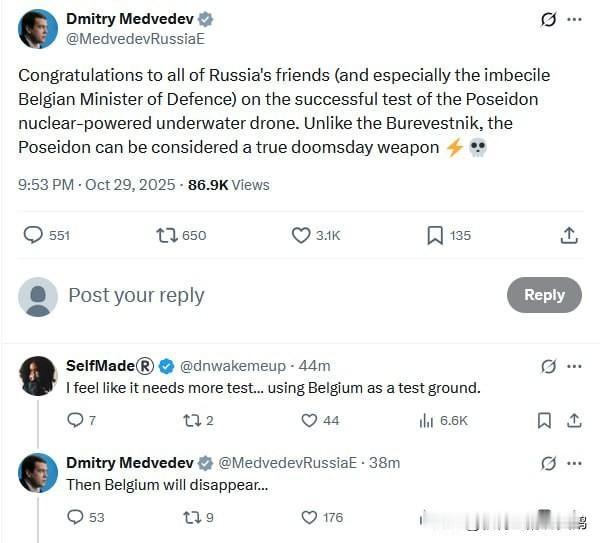Screen dimensions: 600x543
Task: Open more options on main post
Action: (x=574, y=20)
